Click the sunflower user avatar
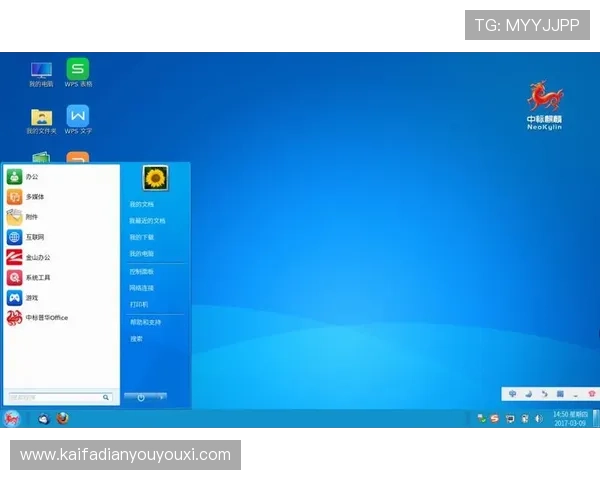The width and height of the screenshot is (600, 480). (155, 179)
